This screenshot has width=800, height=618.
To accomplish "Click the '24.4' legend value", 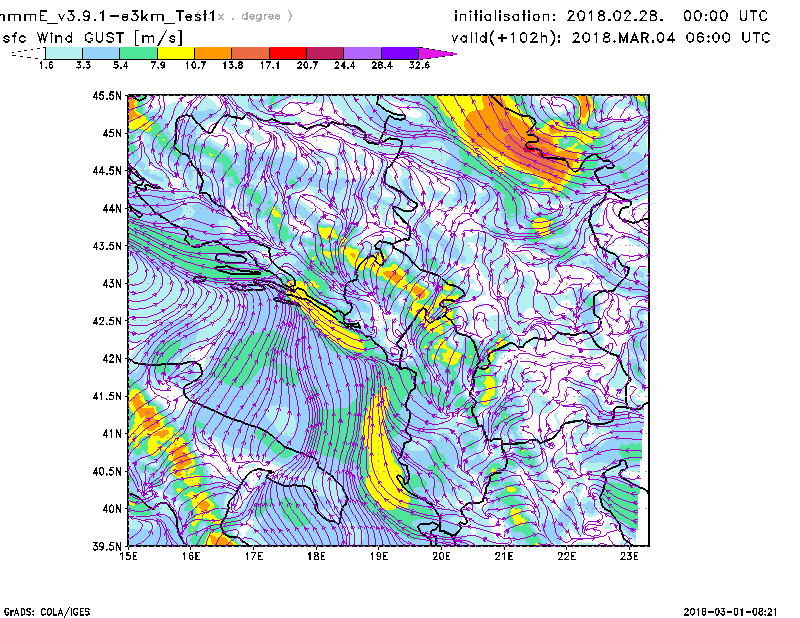I will pos(344,65).
